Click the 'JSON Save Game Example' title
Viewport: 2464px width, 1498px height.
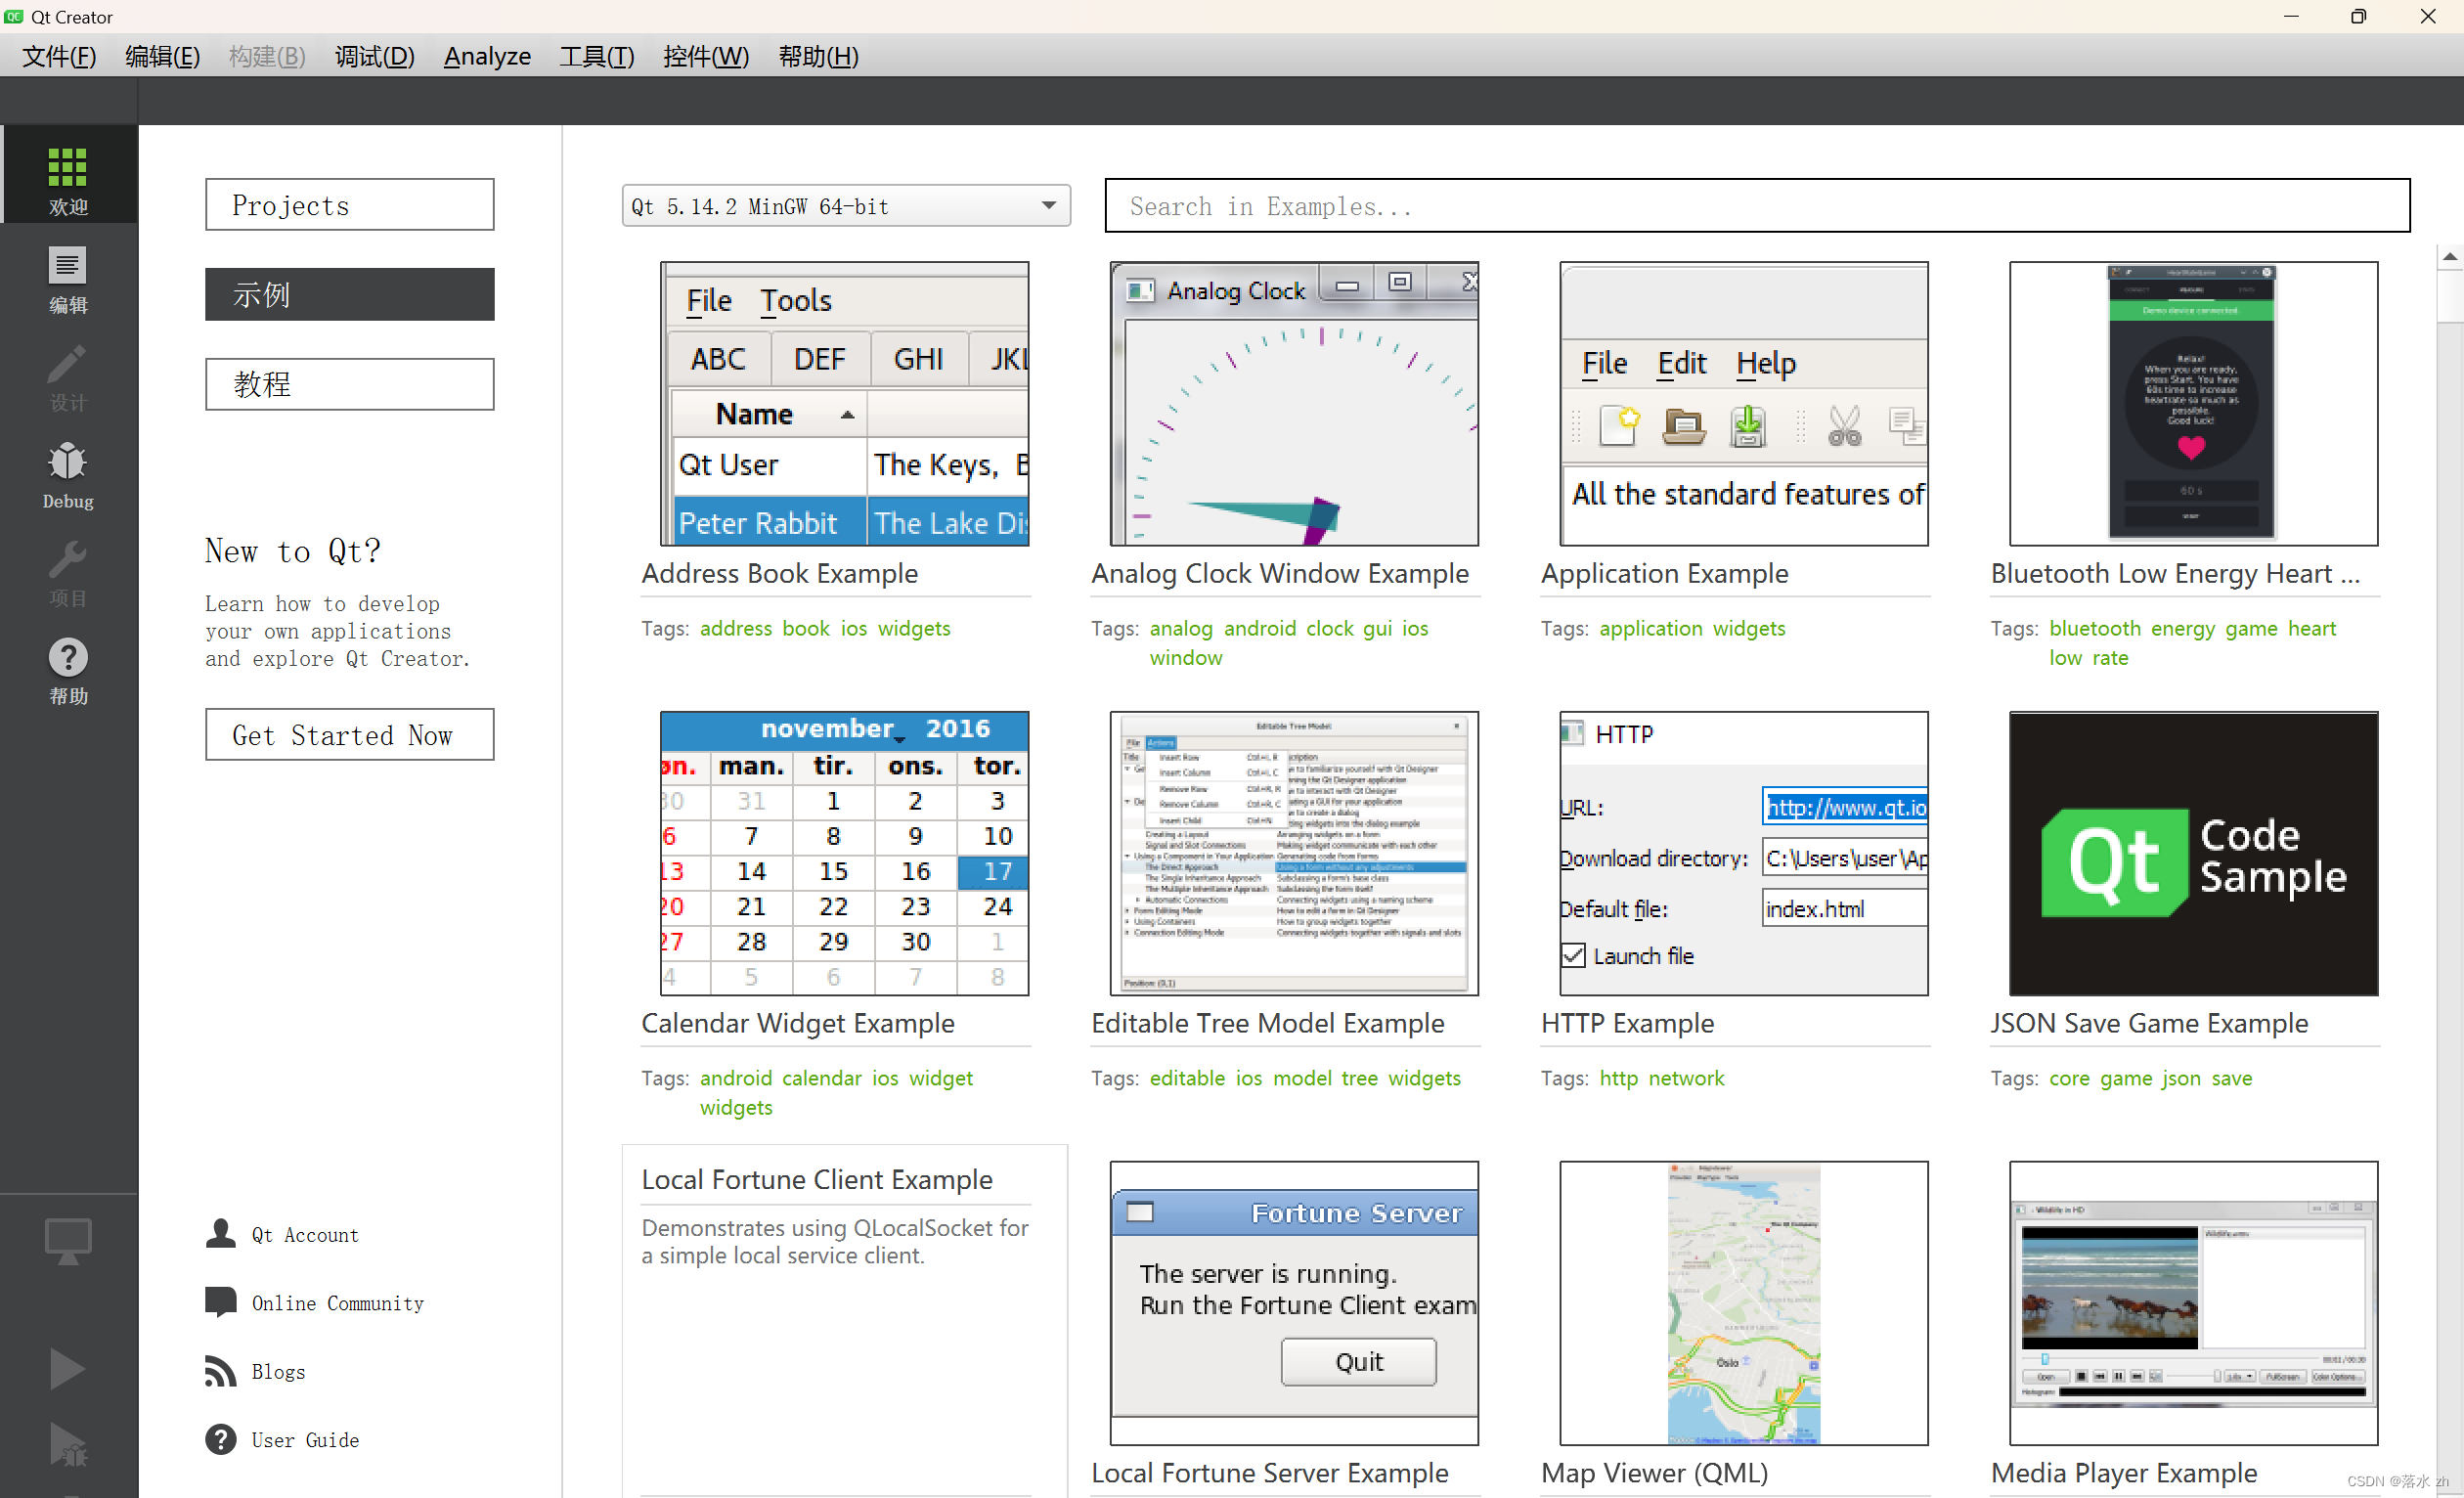2148,1023
